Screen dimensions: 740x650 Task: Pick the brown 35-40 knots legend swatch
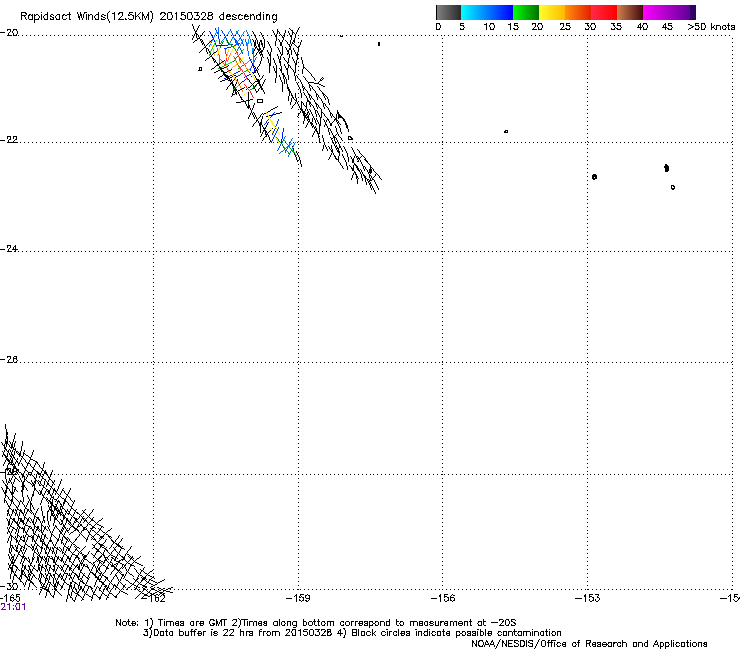pyautogui.click(x=630, y=12)
